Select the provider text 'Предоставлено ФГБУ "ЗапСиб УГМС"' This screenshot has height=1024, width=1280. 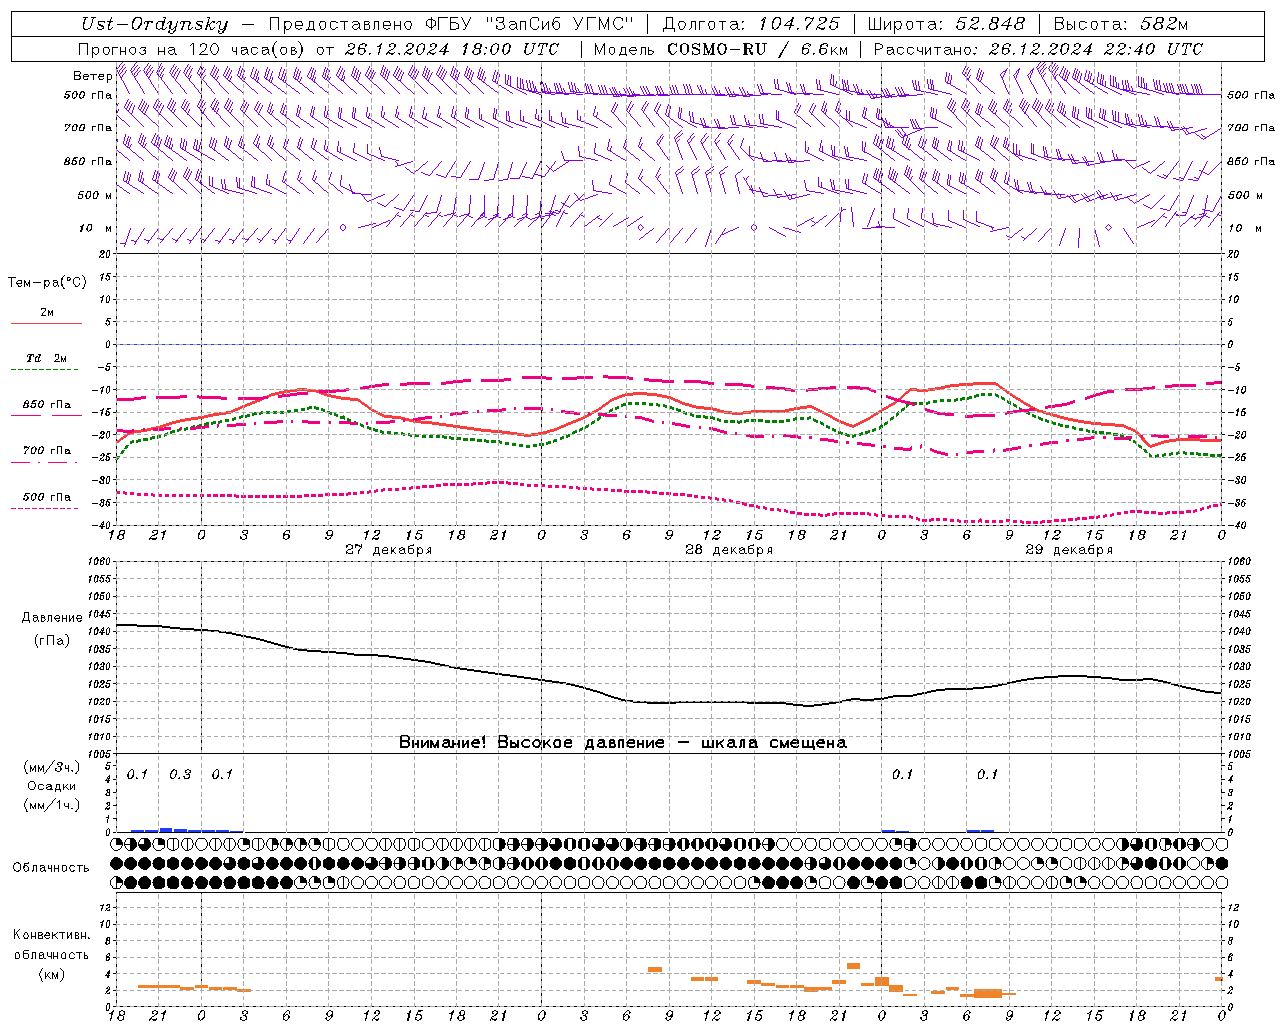coord(451,24)
